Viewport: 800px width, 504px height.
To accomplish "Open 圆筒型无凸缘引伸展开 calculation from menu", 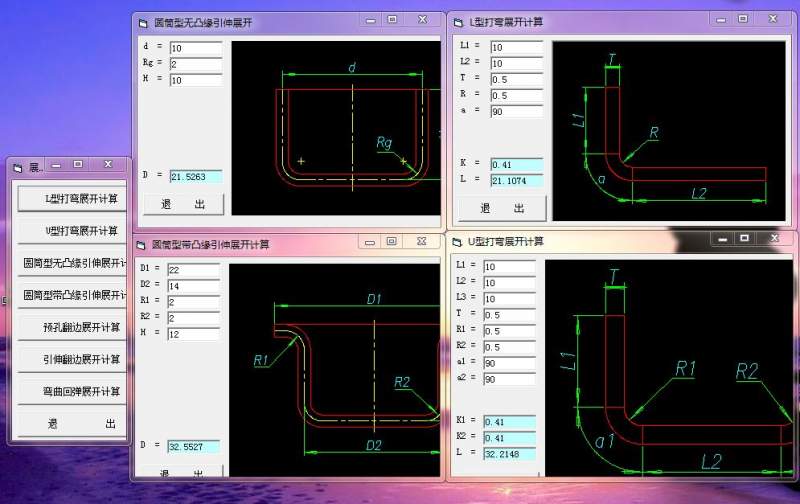I will point(72,263).
